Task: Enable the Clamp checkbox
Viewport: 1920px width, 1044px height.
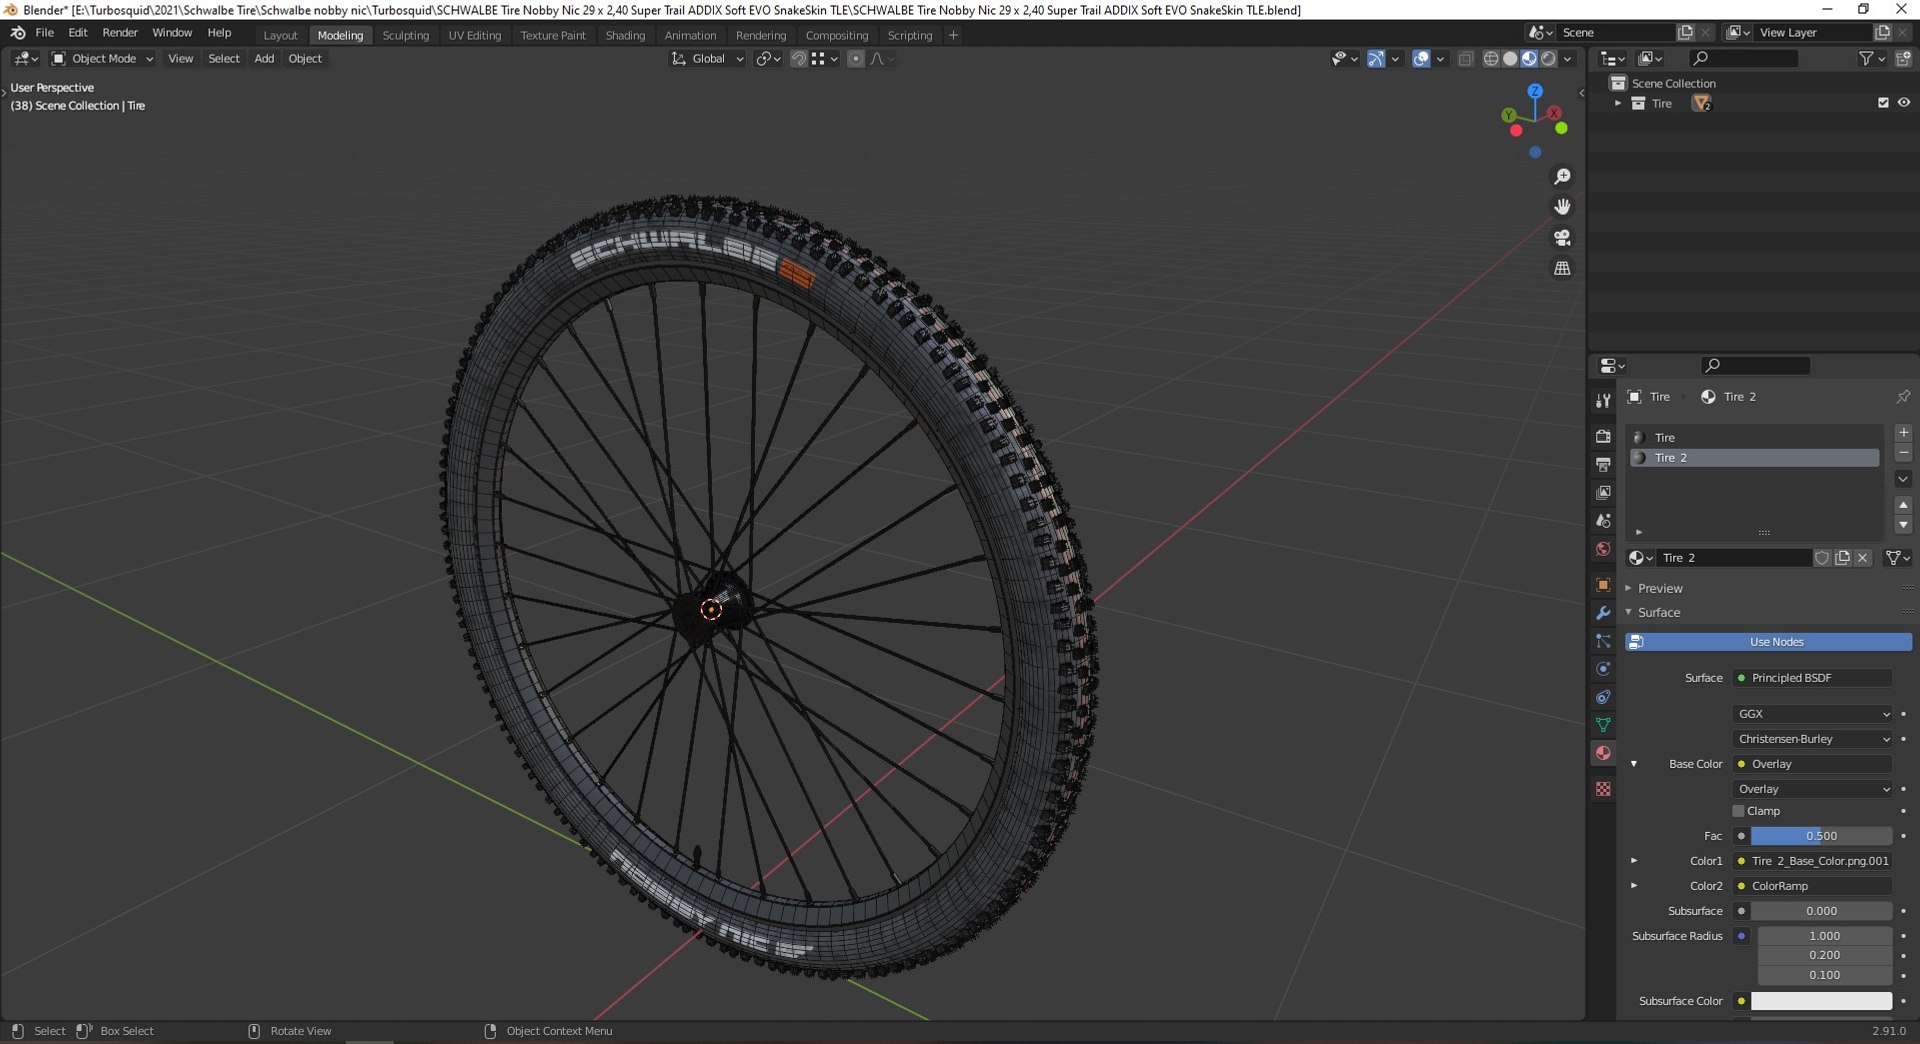Action: pyautogui.click(x=1738, y=811)
